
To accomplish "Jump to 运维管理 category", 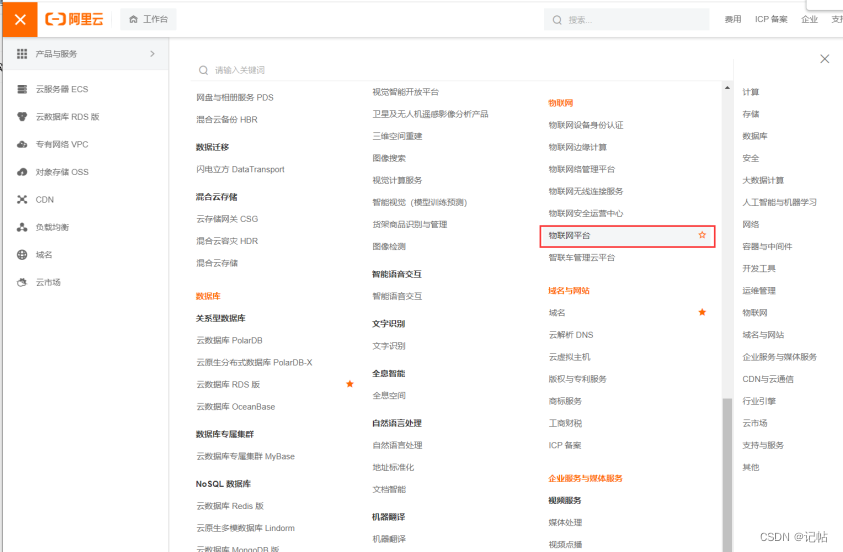I will [x=759, y=290].
